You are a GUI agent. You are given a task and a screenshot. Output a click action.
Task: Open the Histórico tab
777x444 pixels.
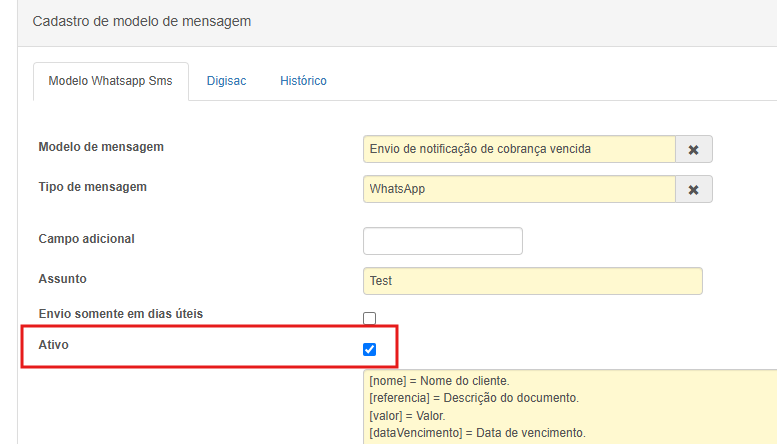[303, 80]
